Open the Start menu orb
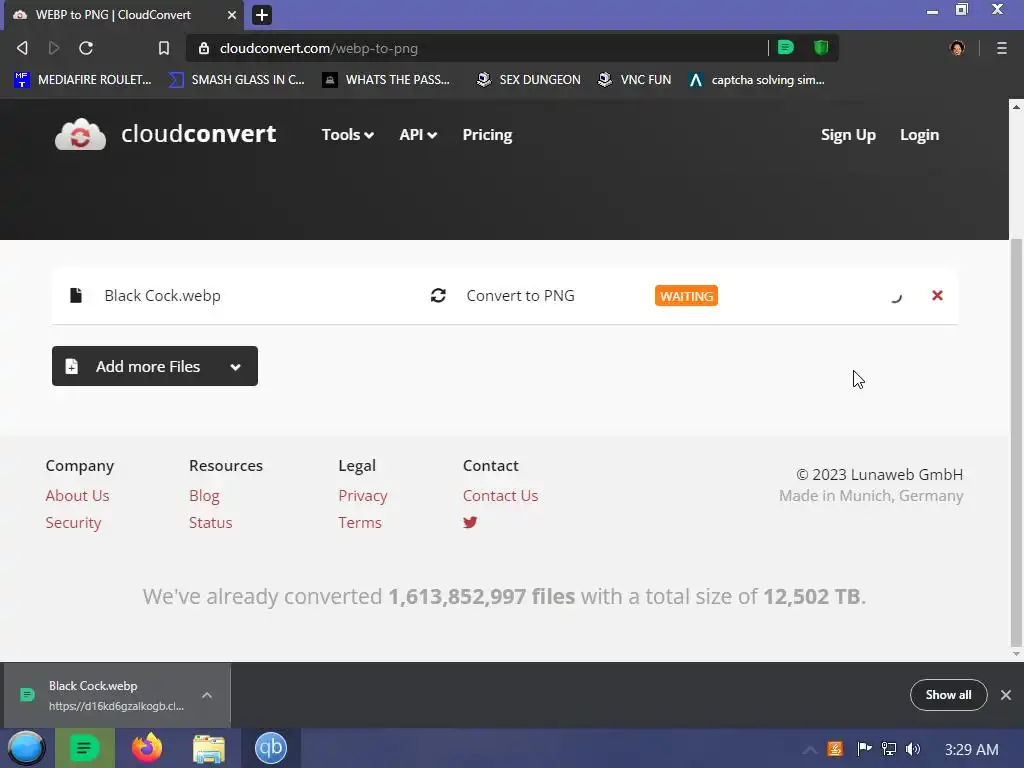The width and height of the screenshot is (1024, 768). tap(26, 748)
